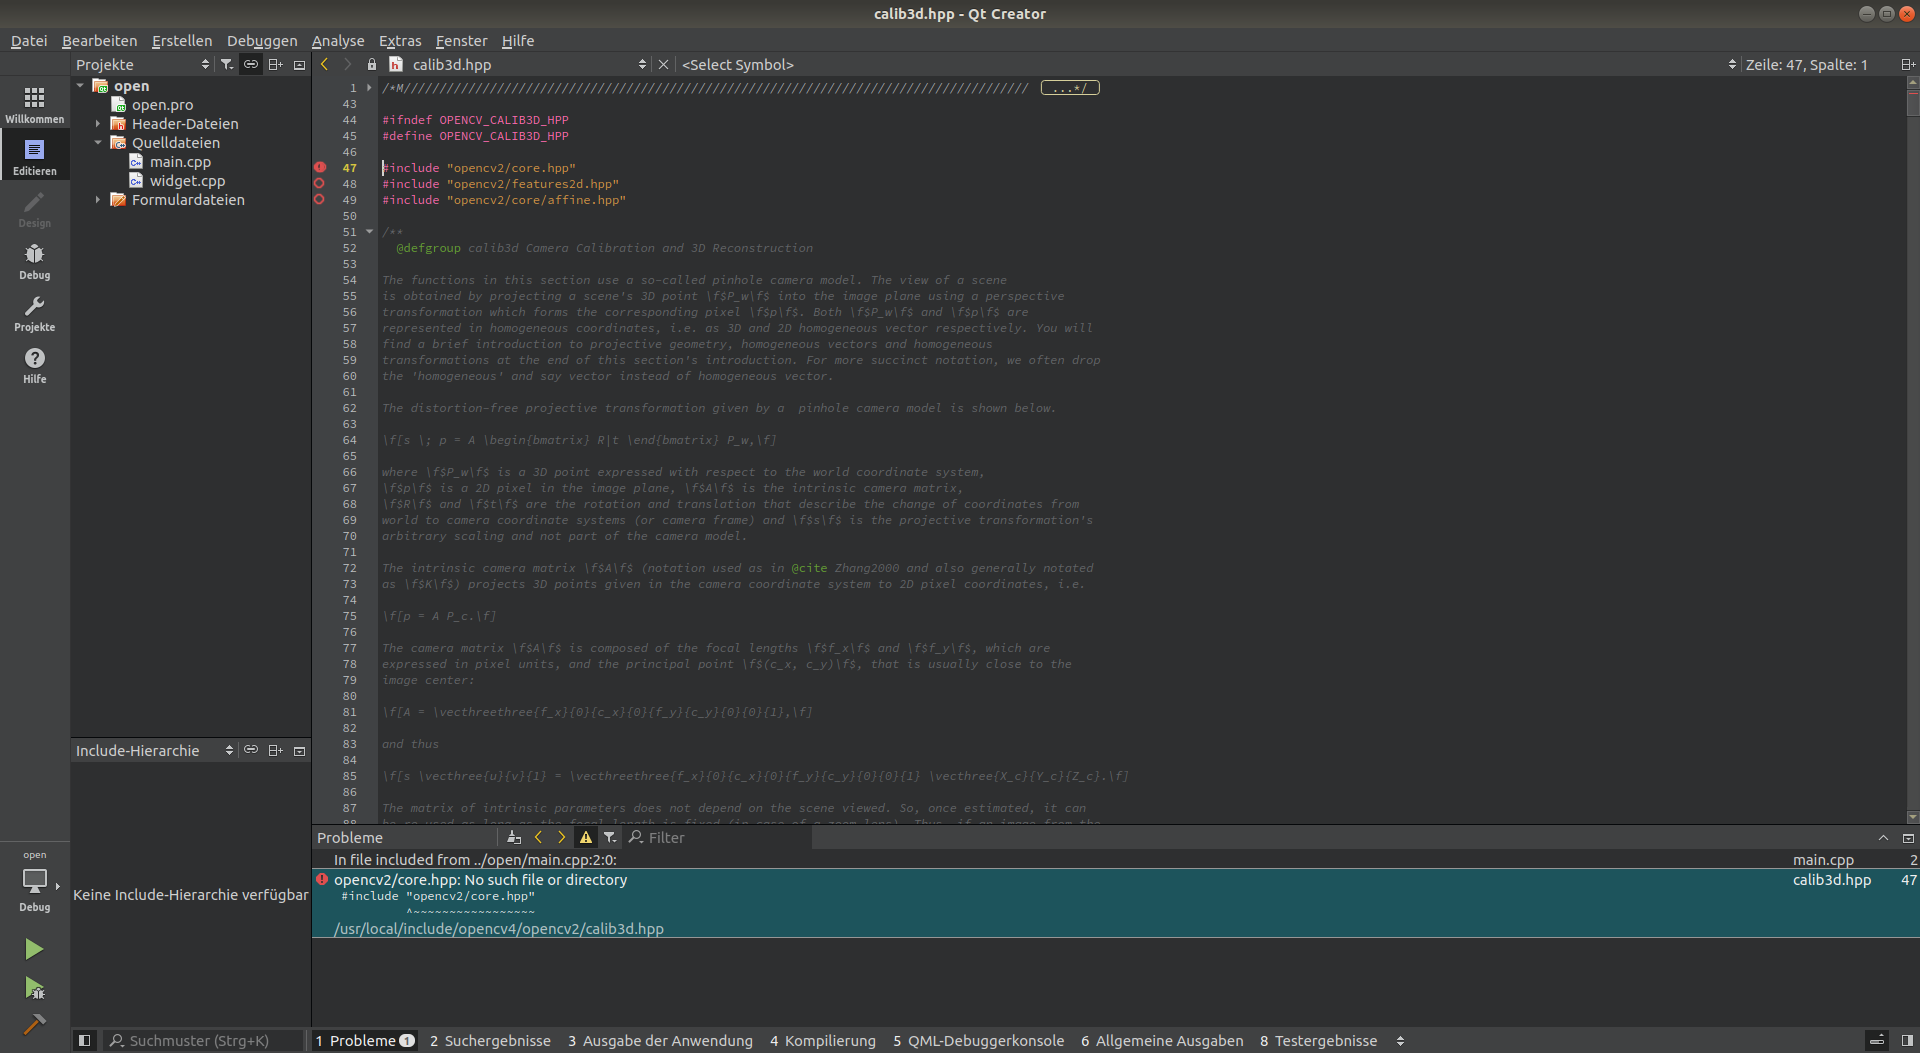Screen dimensions: 1920x1053
Task: Collapse the open project tree node
Action: (80, 86)
